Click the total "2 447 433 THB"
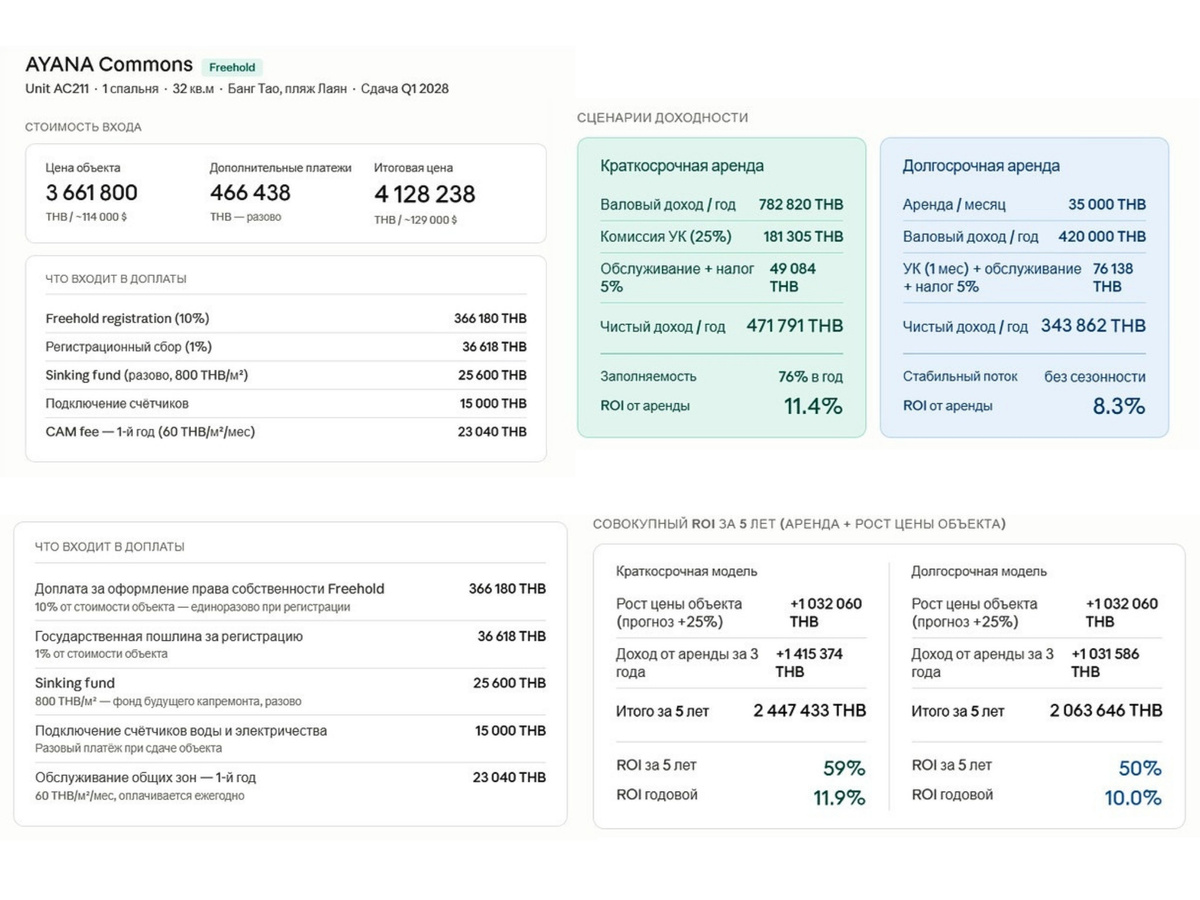The width and height of the screenshot is (1200, 900). [x=810, y=711]
